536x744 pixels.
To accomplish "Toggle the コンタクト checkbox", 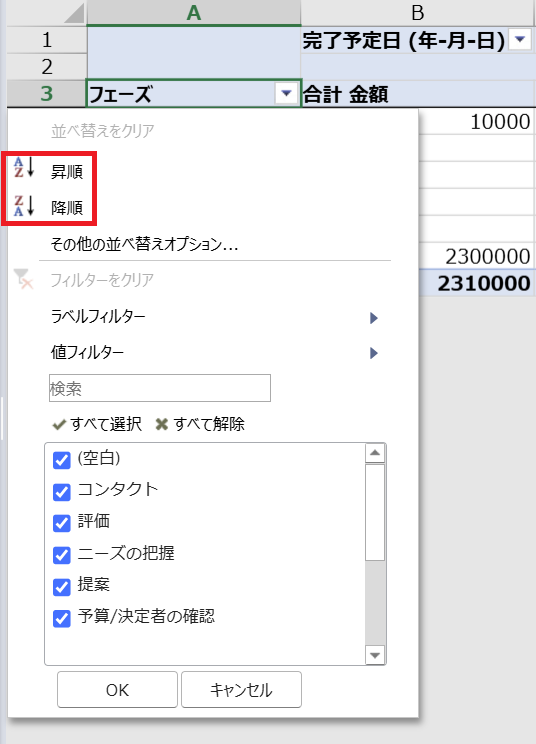I will point(62,492).
